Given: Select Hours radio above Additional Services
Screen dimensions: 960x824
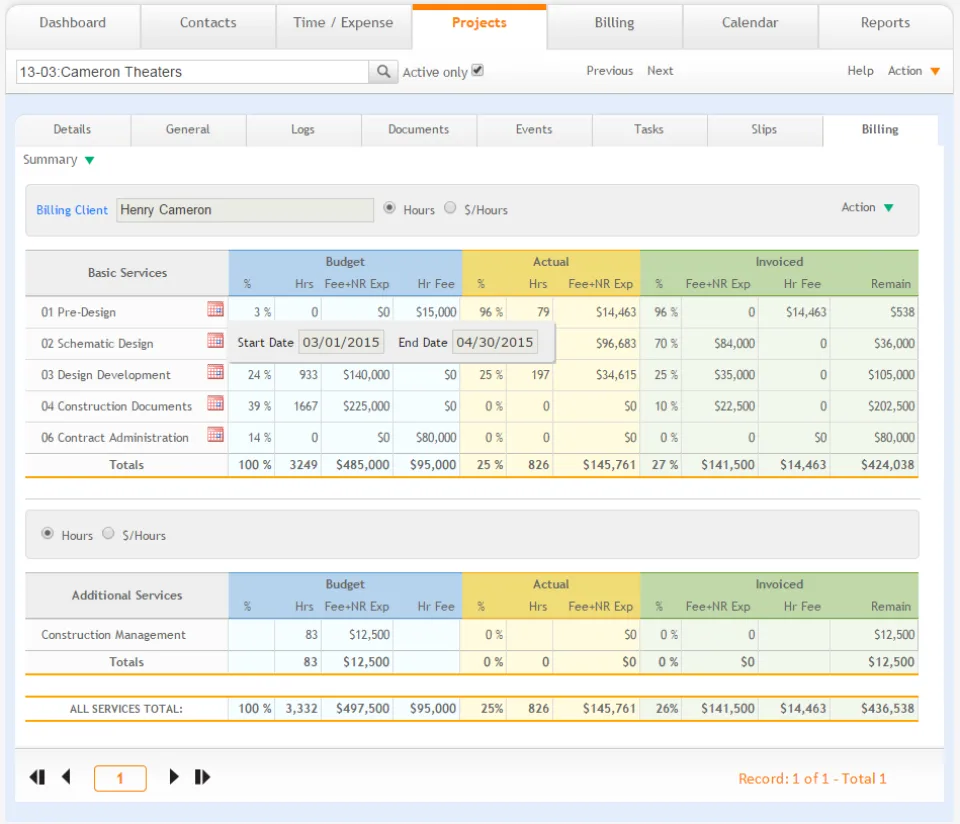Looking at the screenshot, I should click(47, 533).
